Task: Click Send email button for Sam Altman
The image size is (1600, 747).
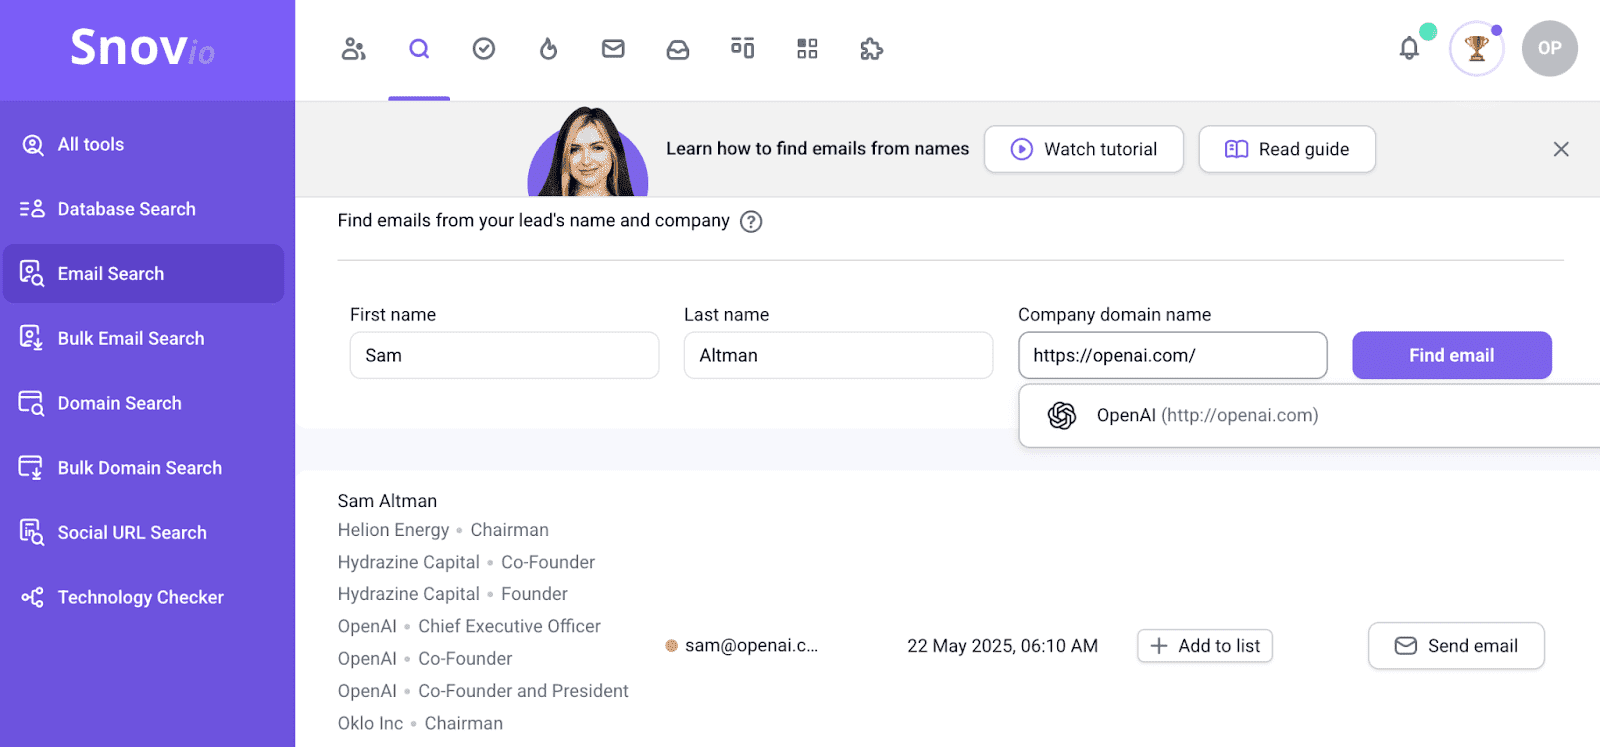Action: tap(1455, 646)
